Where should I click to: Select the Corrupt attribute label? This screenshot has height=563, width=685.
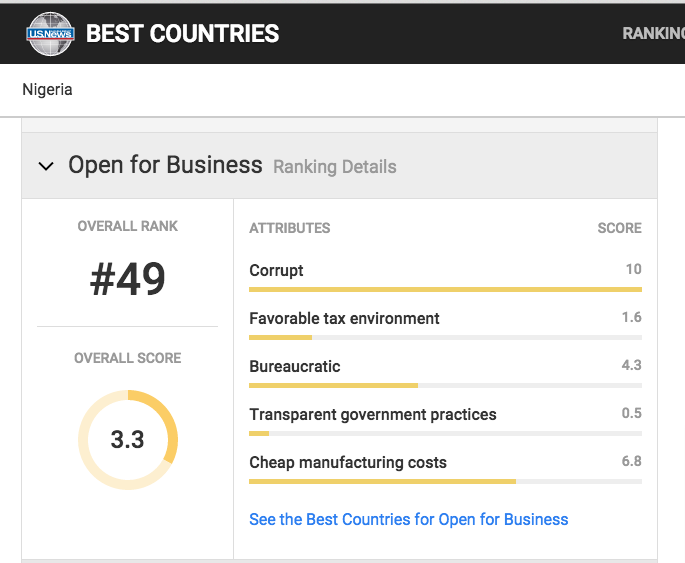coord(276,270)
